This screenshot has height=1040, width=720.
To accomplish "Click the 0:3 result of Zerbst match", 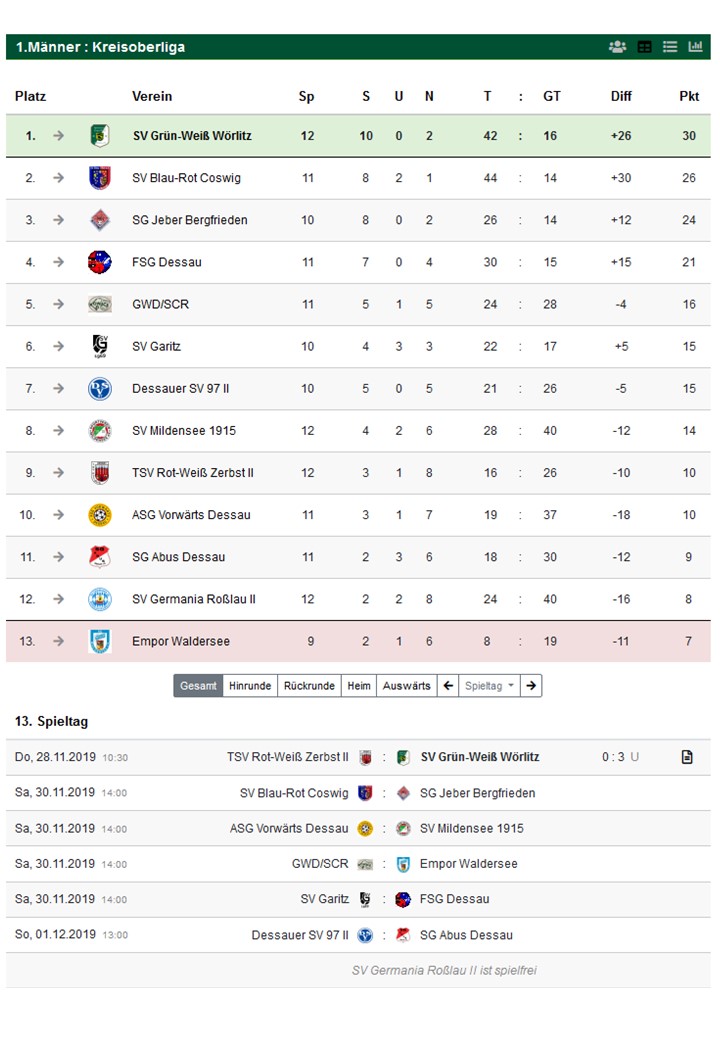I will point(613,757).
